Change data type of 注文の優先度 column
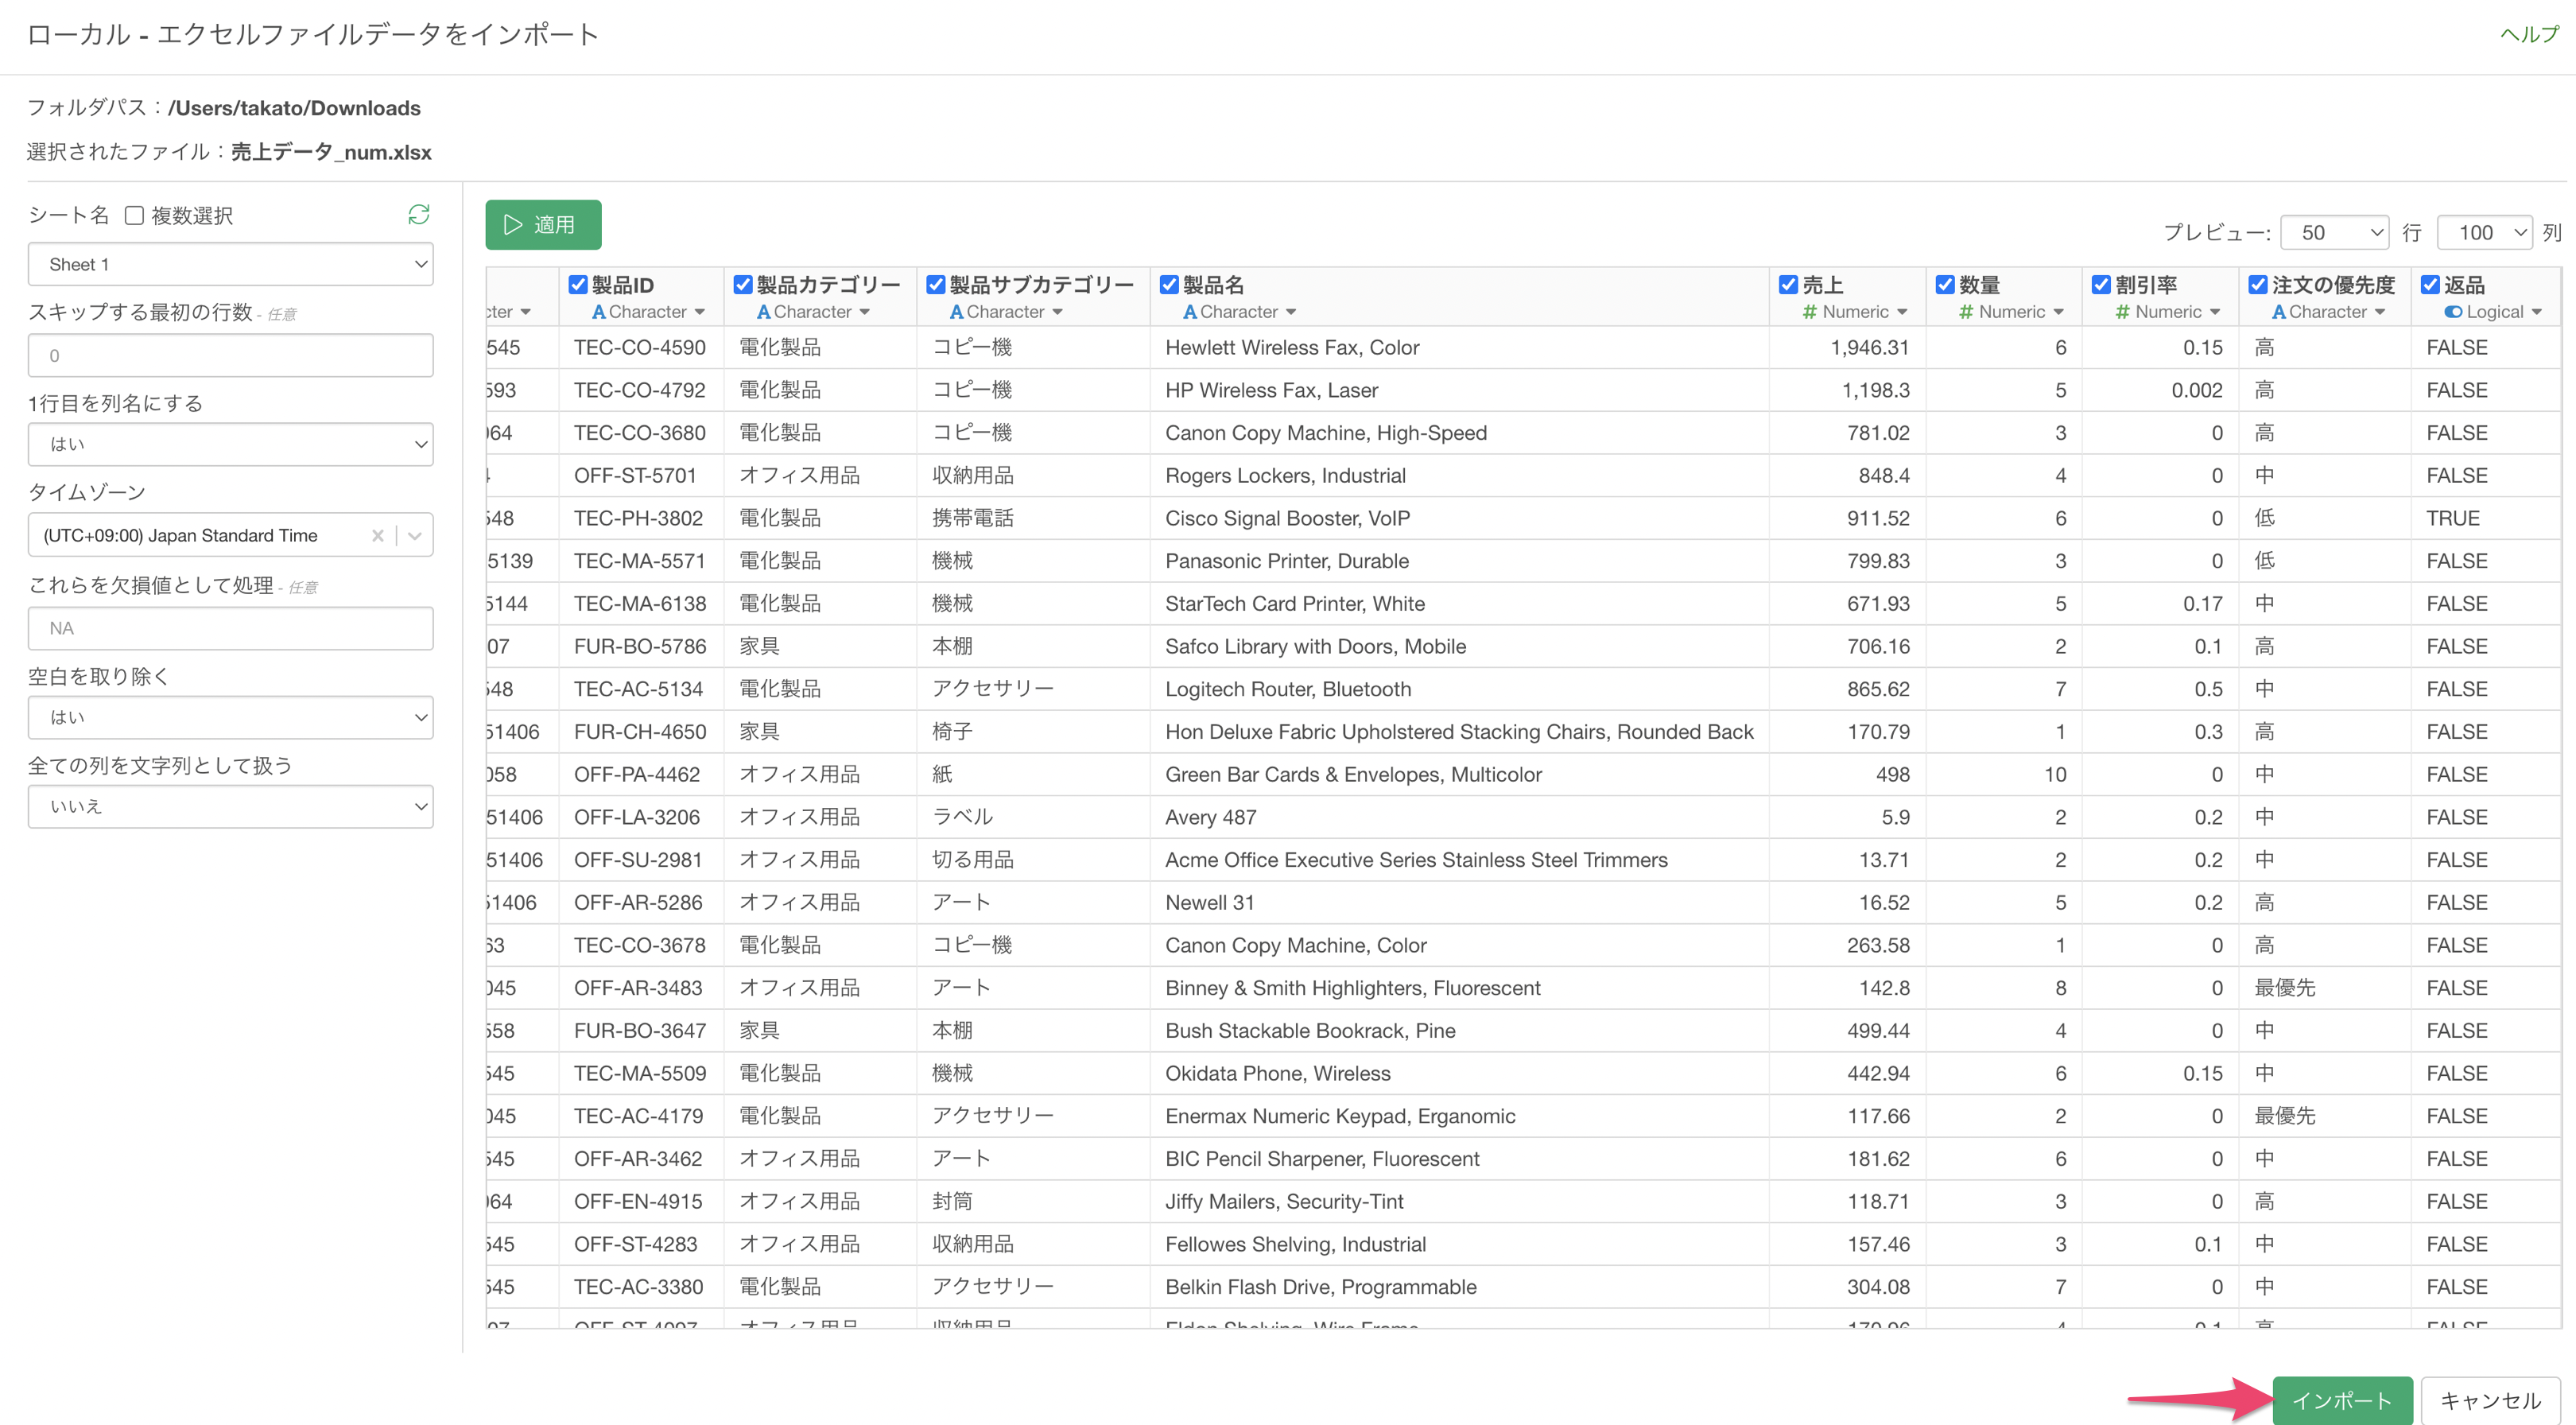The width and height of the screenshot is (2576, 1425). tap(2329, 312)
